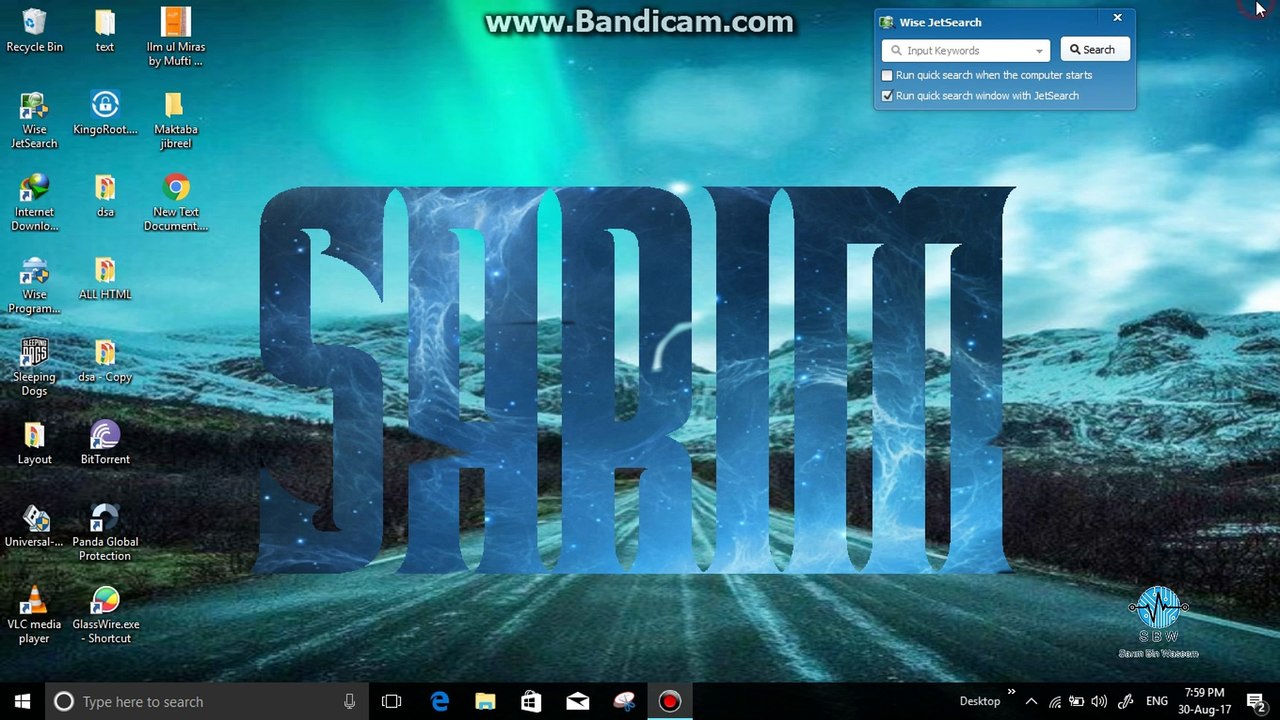Open Microsoft Edge from the taskbar
Screen dimensions: 1280x720
click(440, 701)
